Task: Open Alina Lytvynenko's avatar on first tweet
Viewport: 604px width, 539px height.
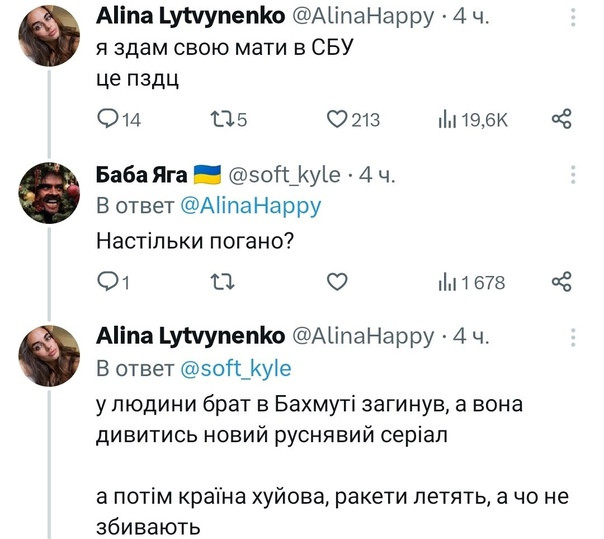Action: [49, 35]
